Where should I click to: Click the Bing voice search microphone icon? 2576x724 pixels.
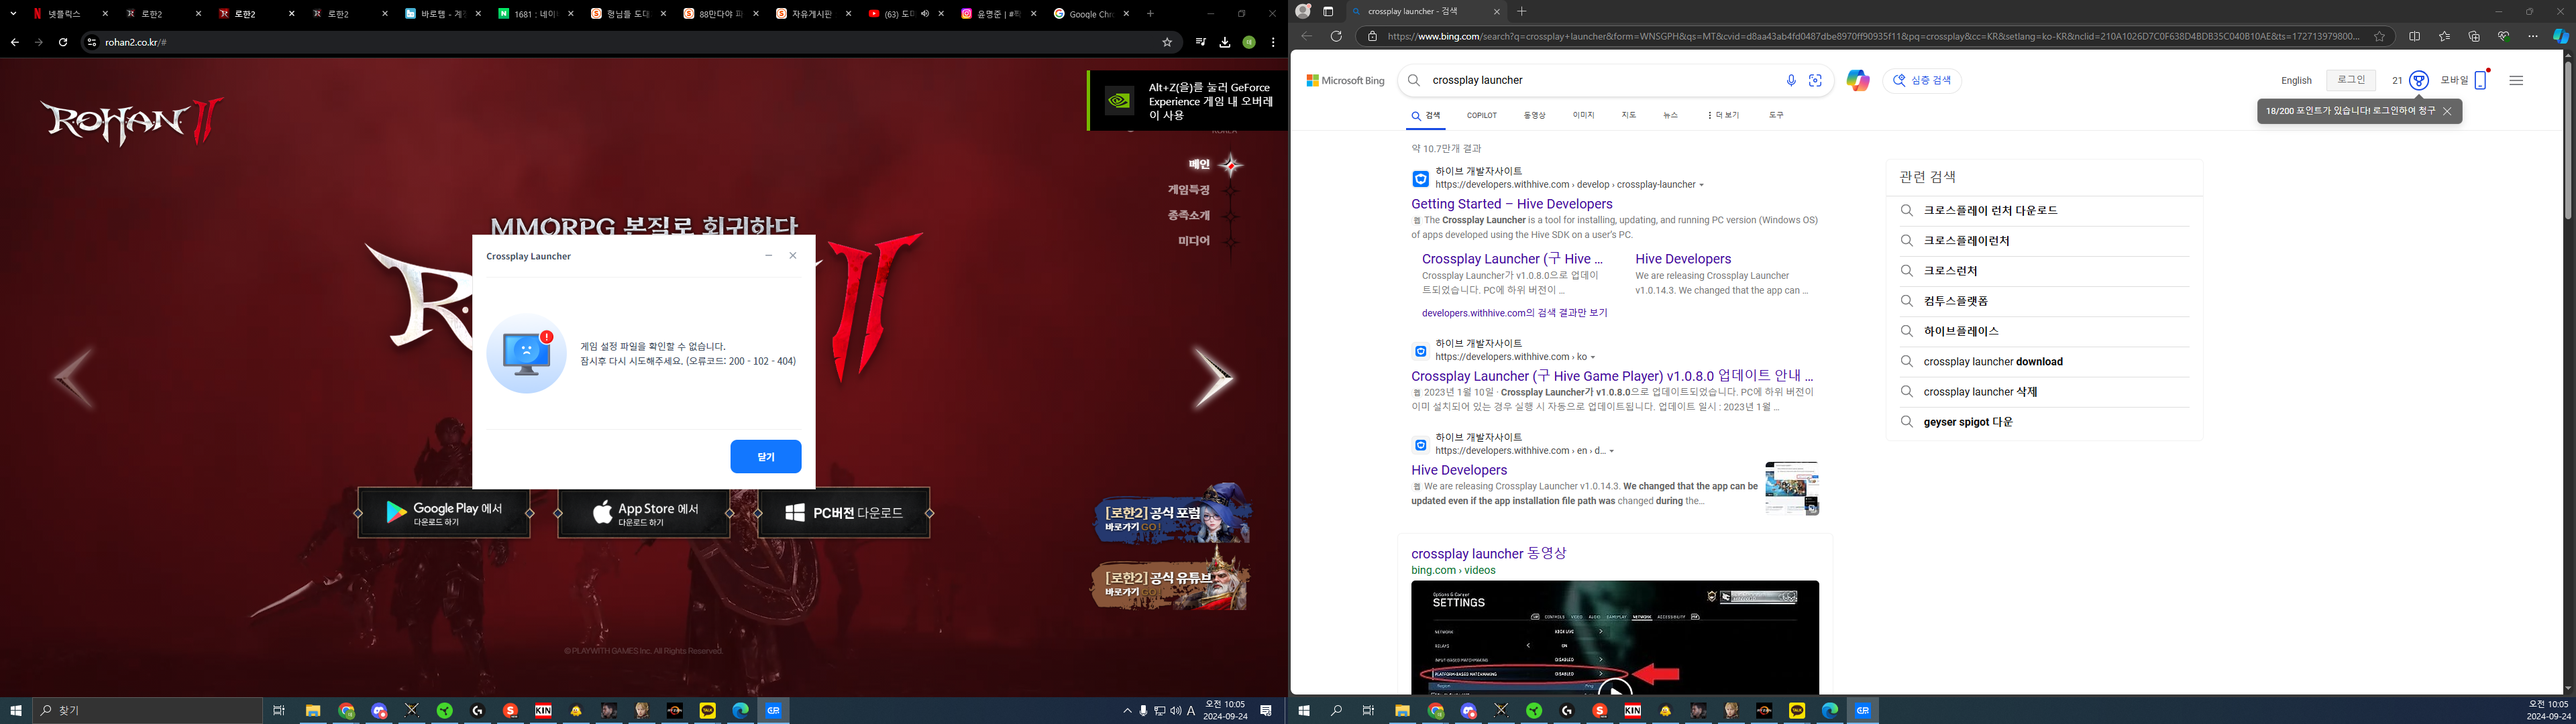pos(1791,81)
